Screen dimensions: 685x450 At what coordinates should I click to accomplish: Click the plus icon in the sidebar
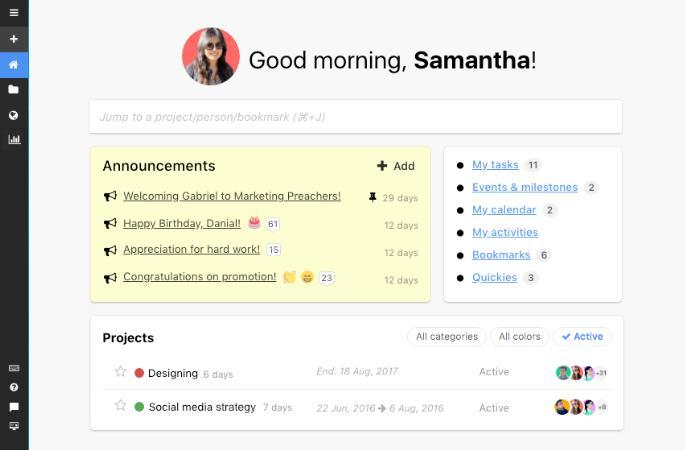pyautogui.click(x=14, y=39)
